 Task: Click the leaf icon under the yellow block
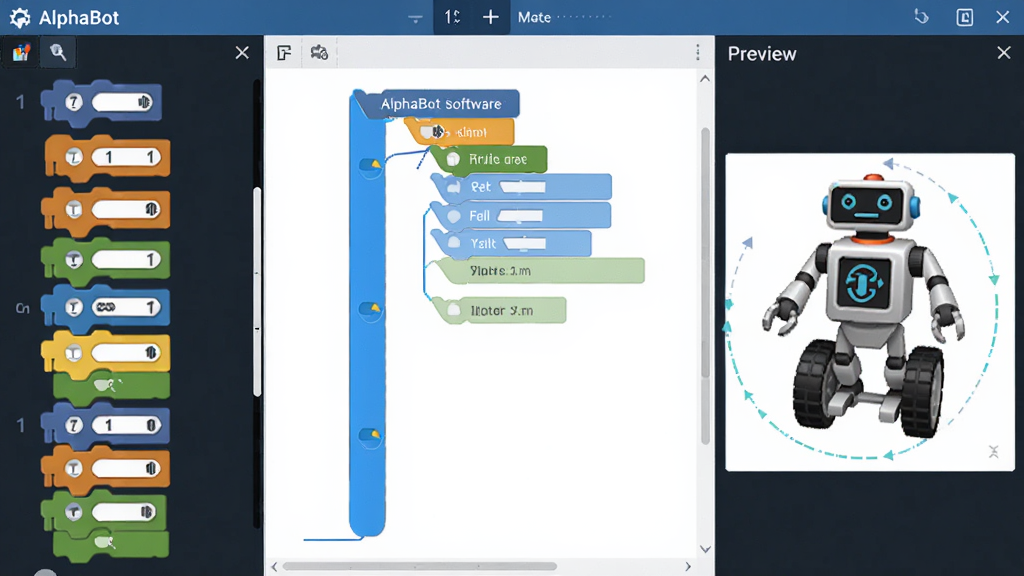coord(107,385)
